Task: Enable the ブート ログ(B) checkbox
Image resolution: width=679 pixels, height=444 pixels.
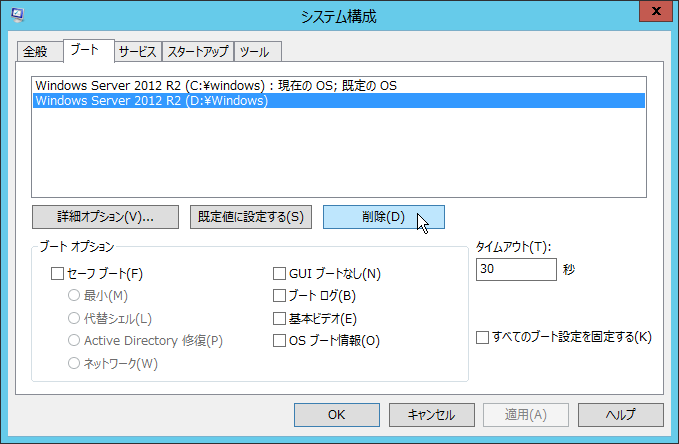Action: (280, 295)
